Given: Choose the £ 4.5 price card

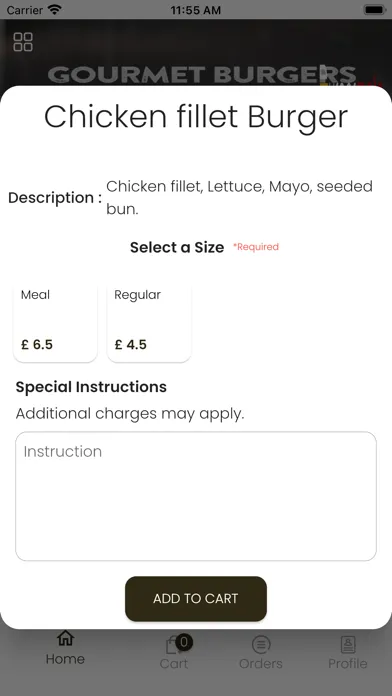Looking at the screenshot, I should (149, 324).
